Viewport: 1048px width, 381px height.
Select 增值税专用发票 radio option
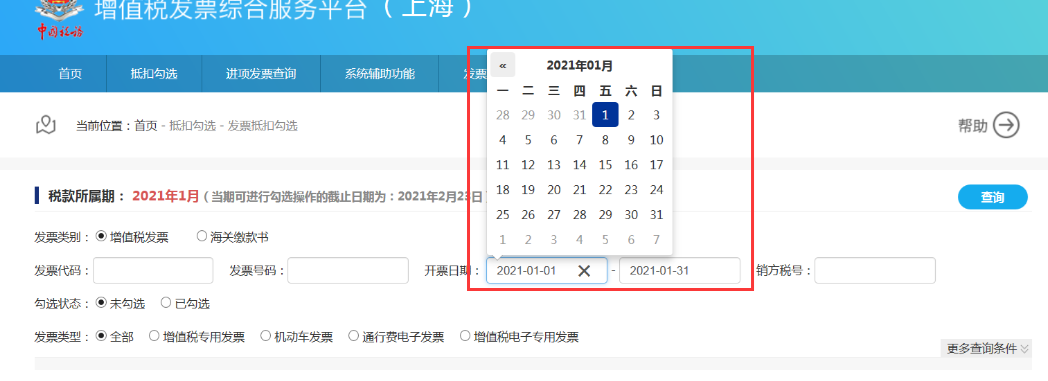point(154,336)
